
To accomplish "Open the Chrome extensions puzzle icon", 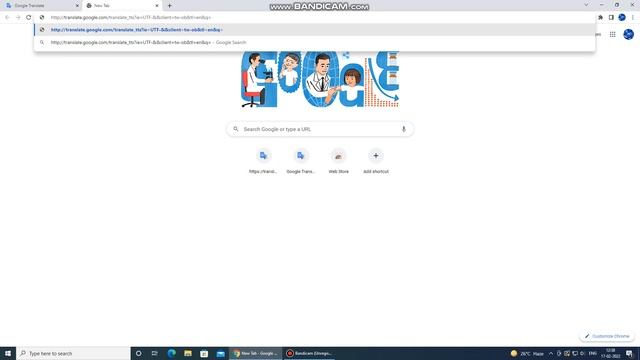I will click(x=600, y=18).
